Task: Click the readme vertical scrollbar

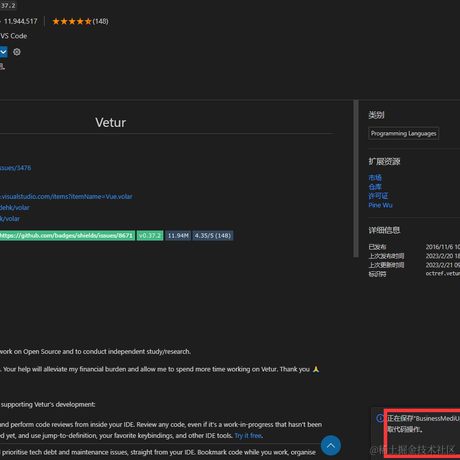Action: pyautogui.click(x=356, y=178)
